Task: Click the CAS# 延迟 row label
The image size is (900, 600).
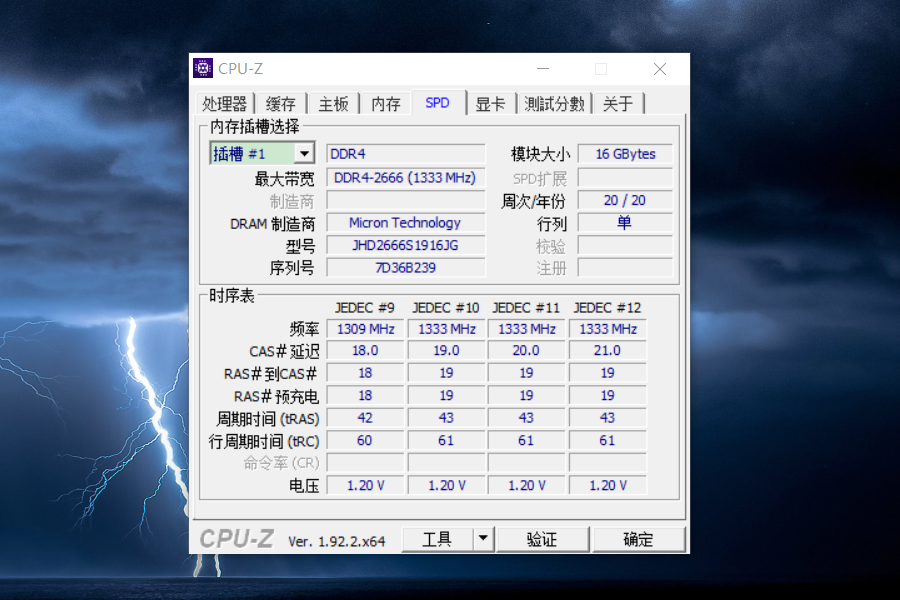Action: coord(284,351)
